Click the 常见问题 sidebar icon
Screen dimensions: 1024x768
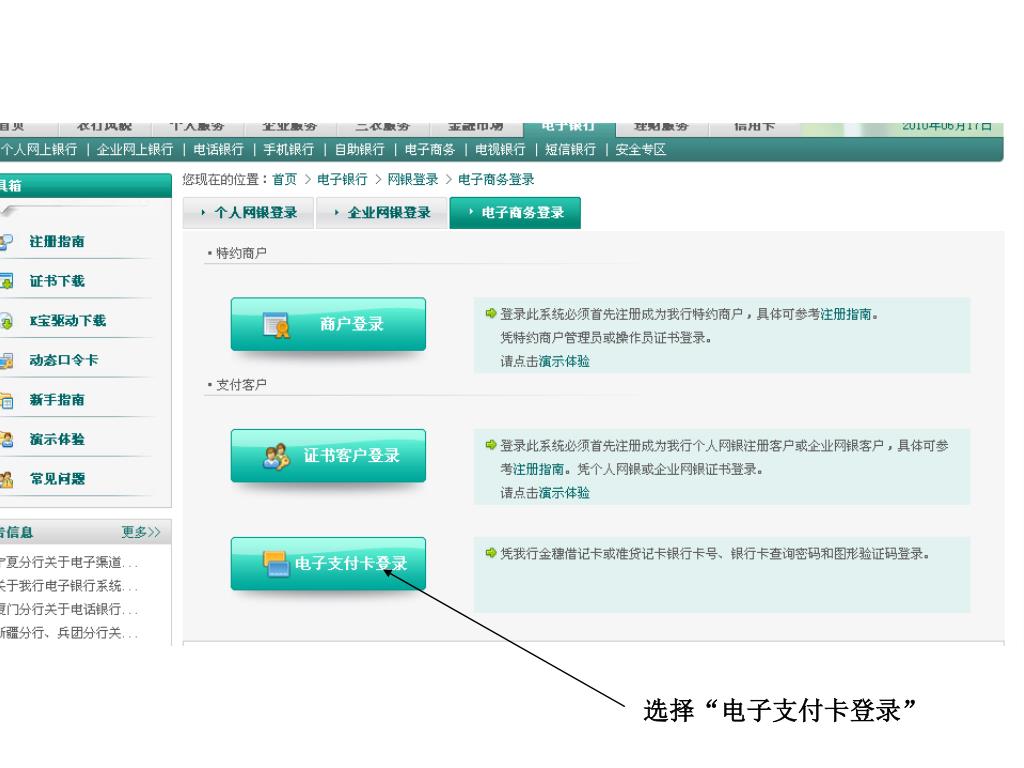(x=7, y=479)
